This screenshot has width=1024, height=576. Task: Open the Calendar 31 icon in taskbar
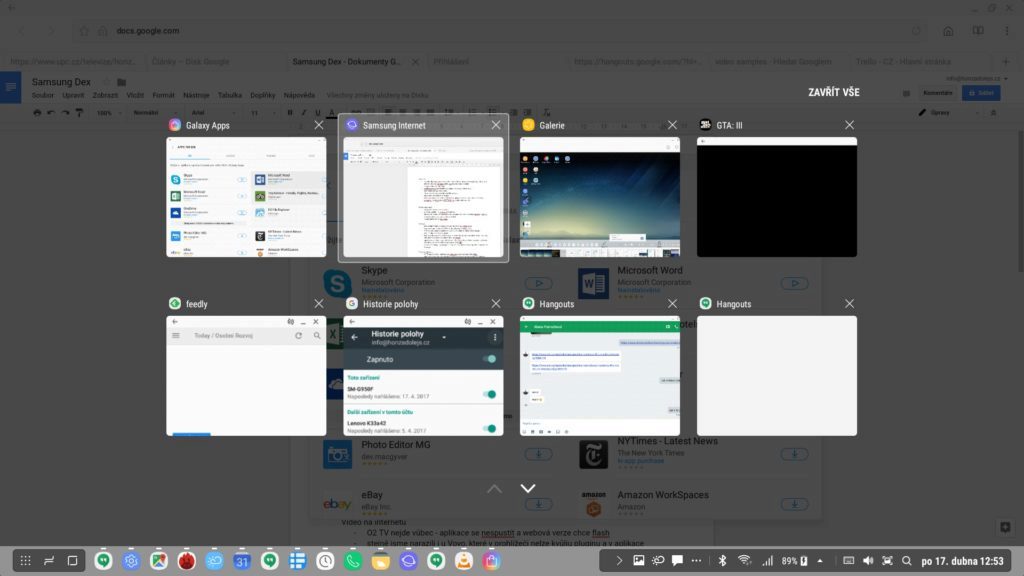[242, 561]
